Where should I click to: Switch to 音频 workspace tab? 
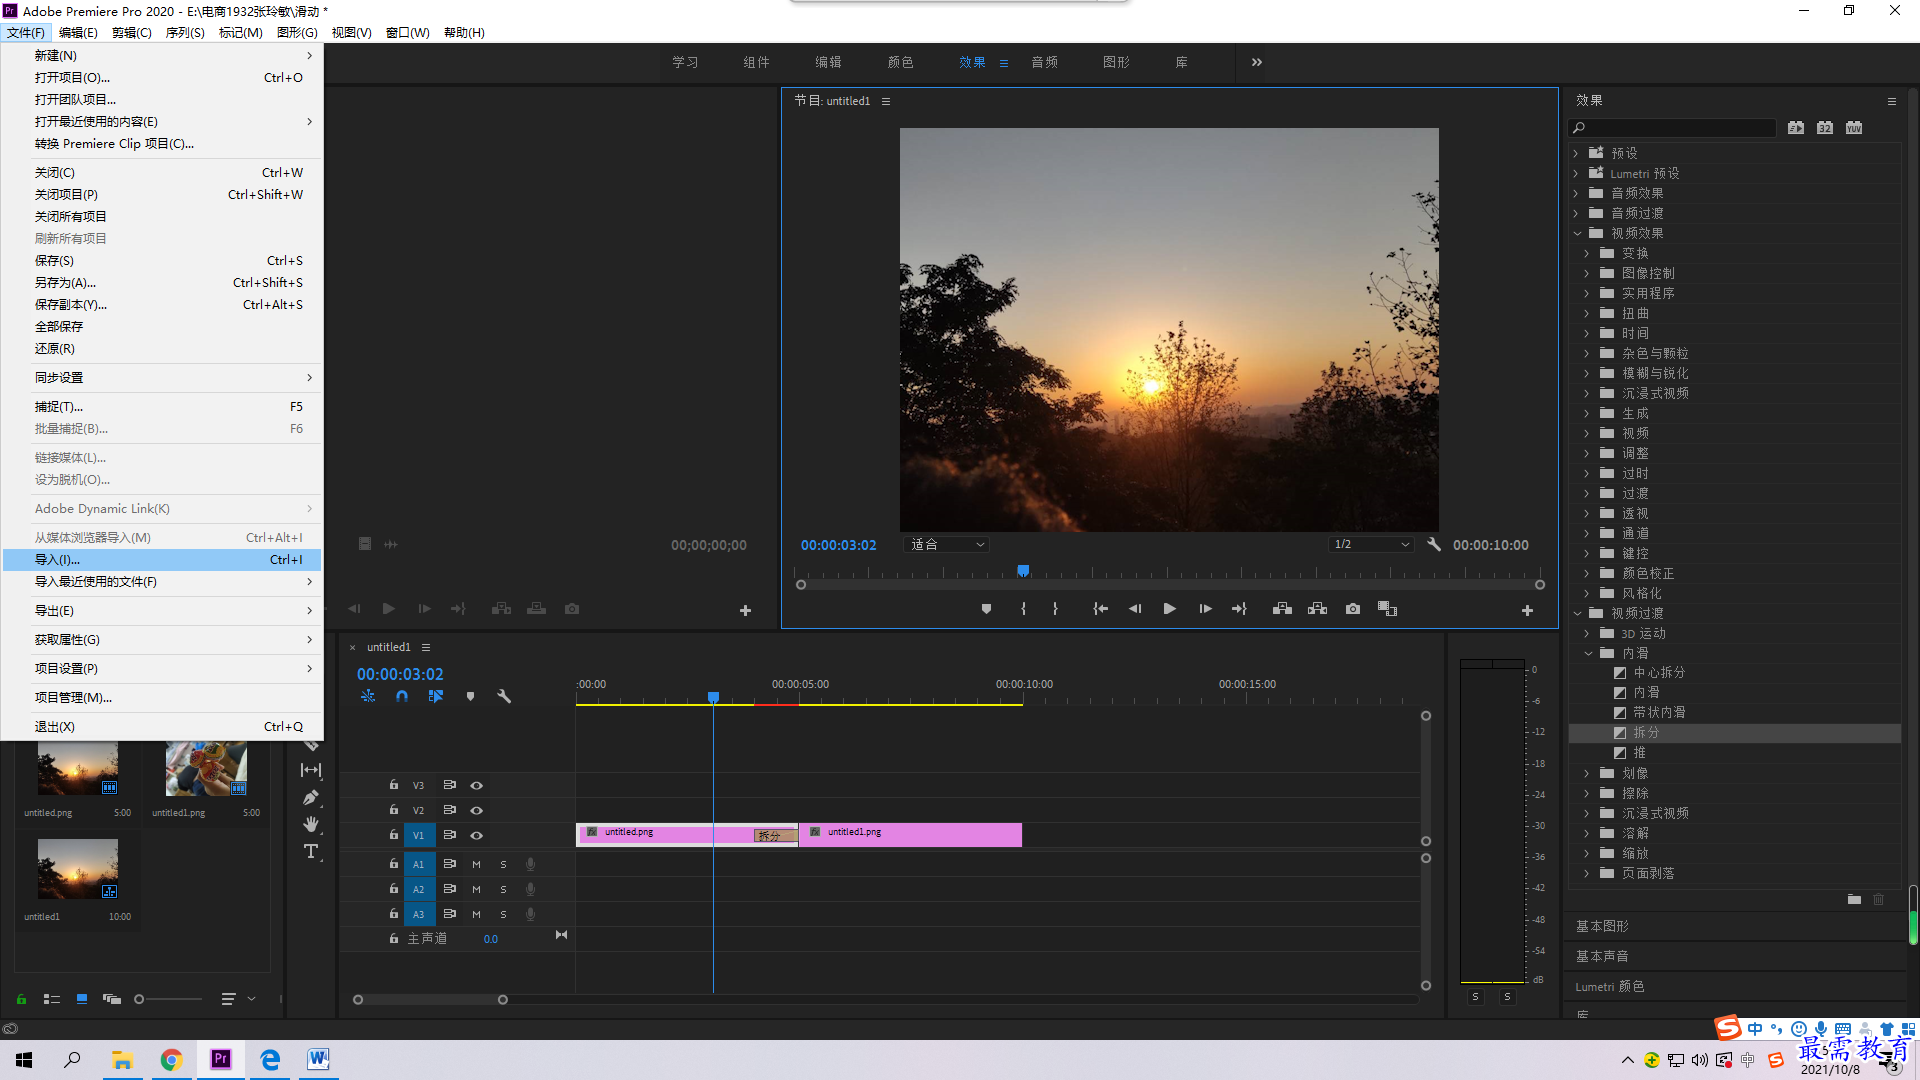pos(1044,62)
